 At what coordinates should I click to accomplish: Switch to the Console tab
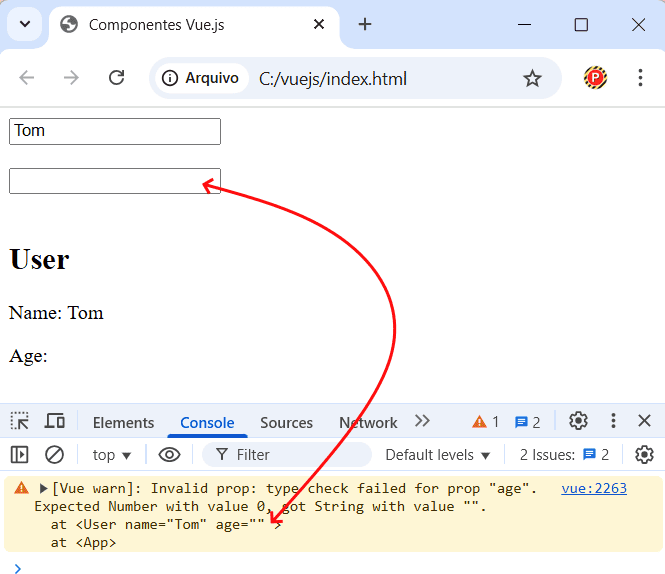207,423
